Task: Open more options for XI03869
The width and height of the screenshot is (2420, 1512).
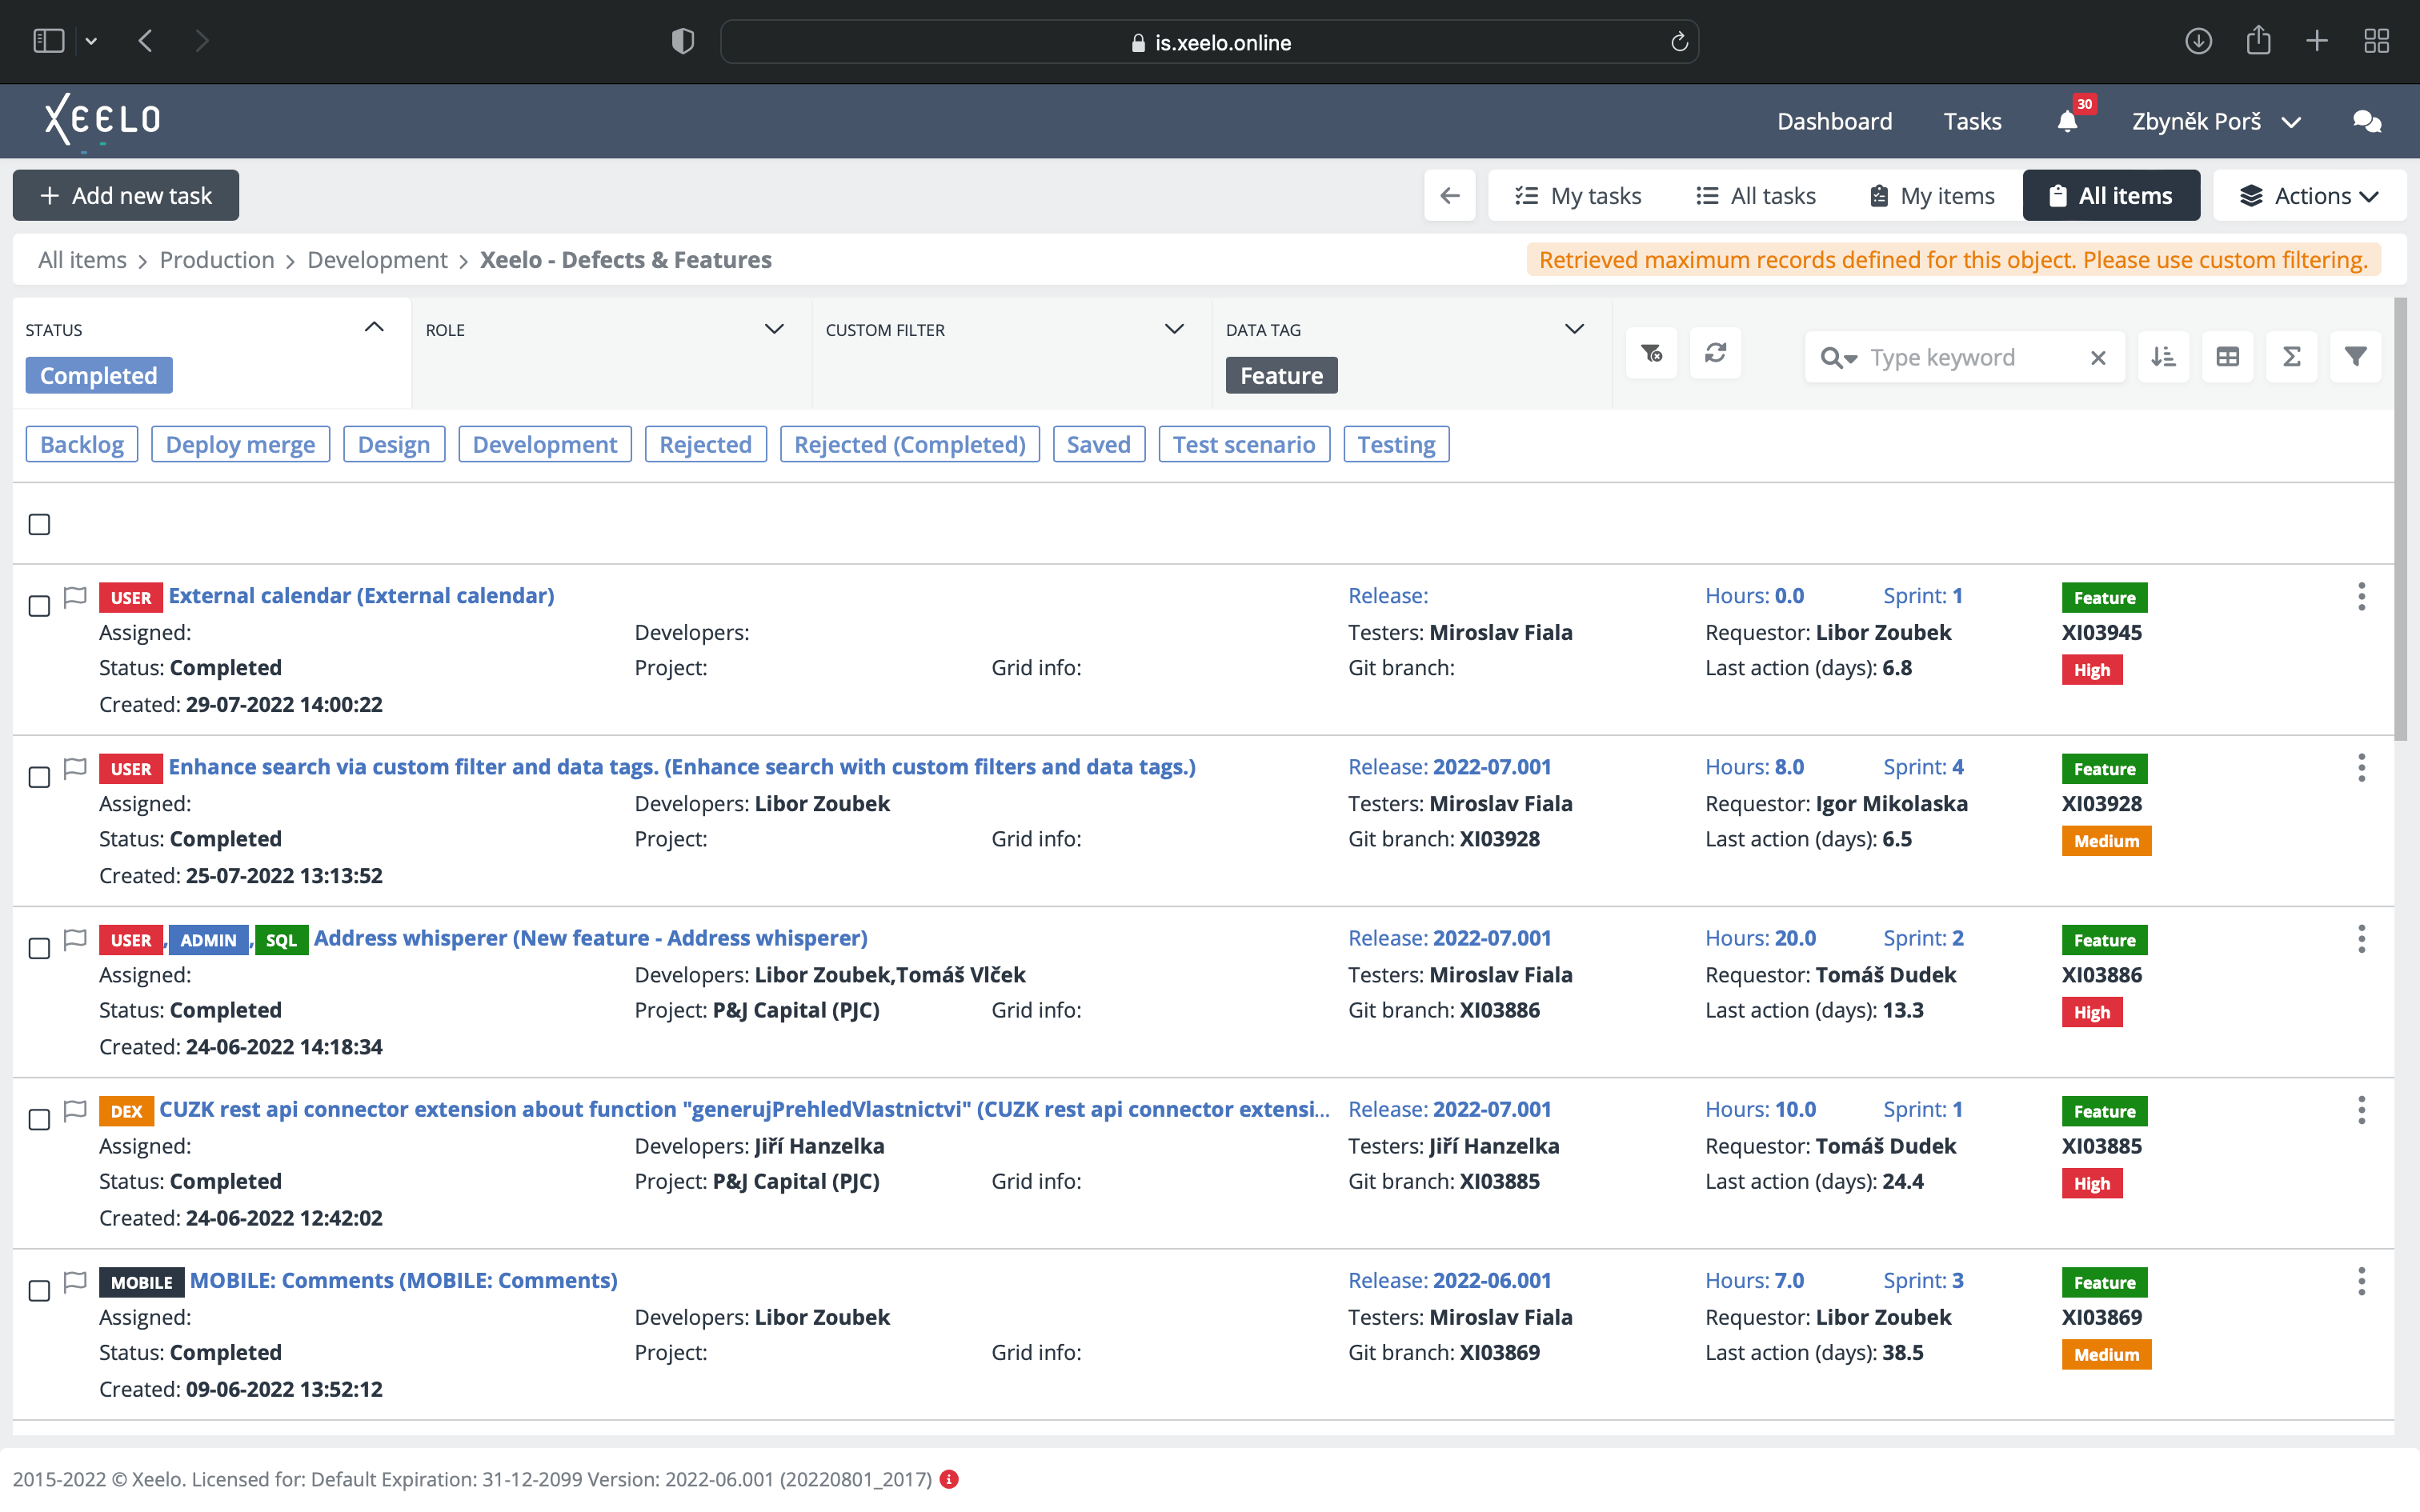Action: pos(2362,1281)
